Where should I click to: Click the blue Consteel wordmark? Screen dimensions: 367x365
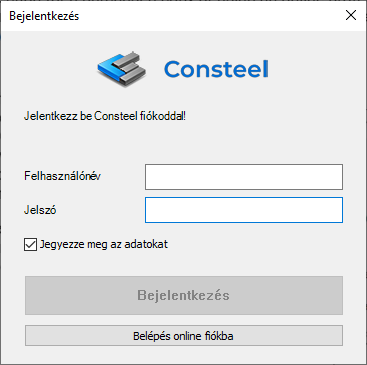[216, 69]
